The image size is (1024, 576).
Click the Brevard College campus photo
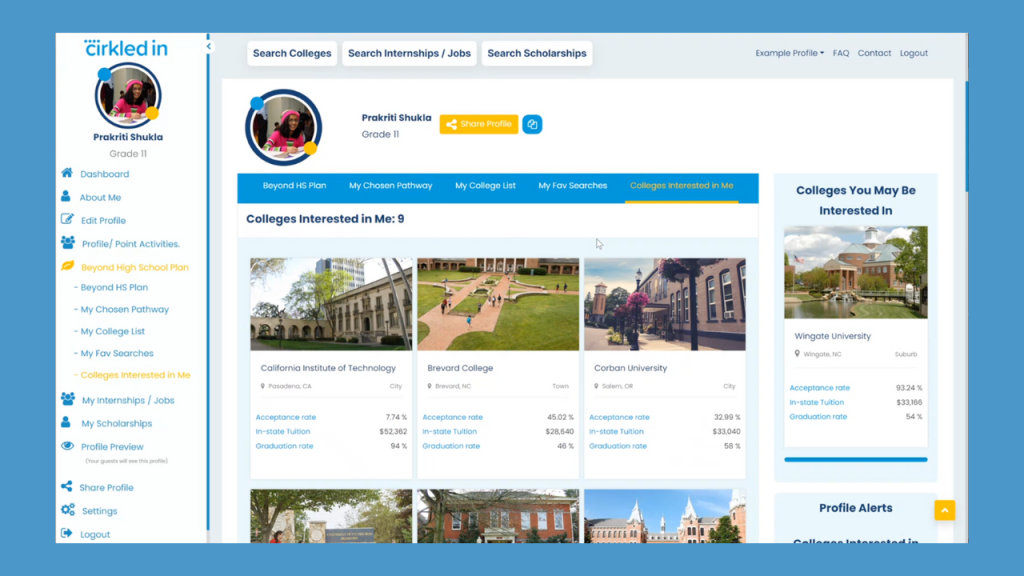(498, 304)
